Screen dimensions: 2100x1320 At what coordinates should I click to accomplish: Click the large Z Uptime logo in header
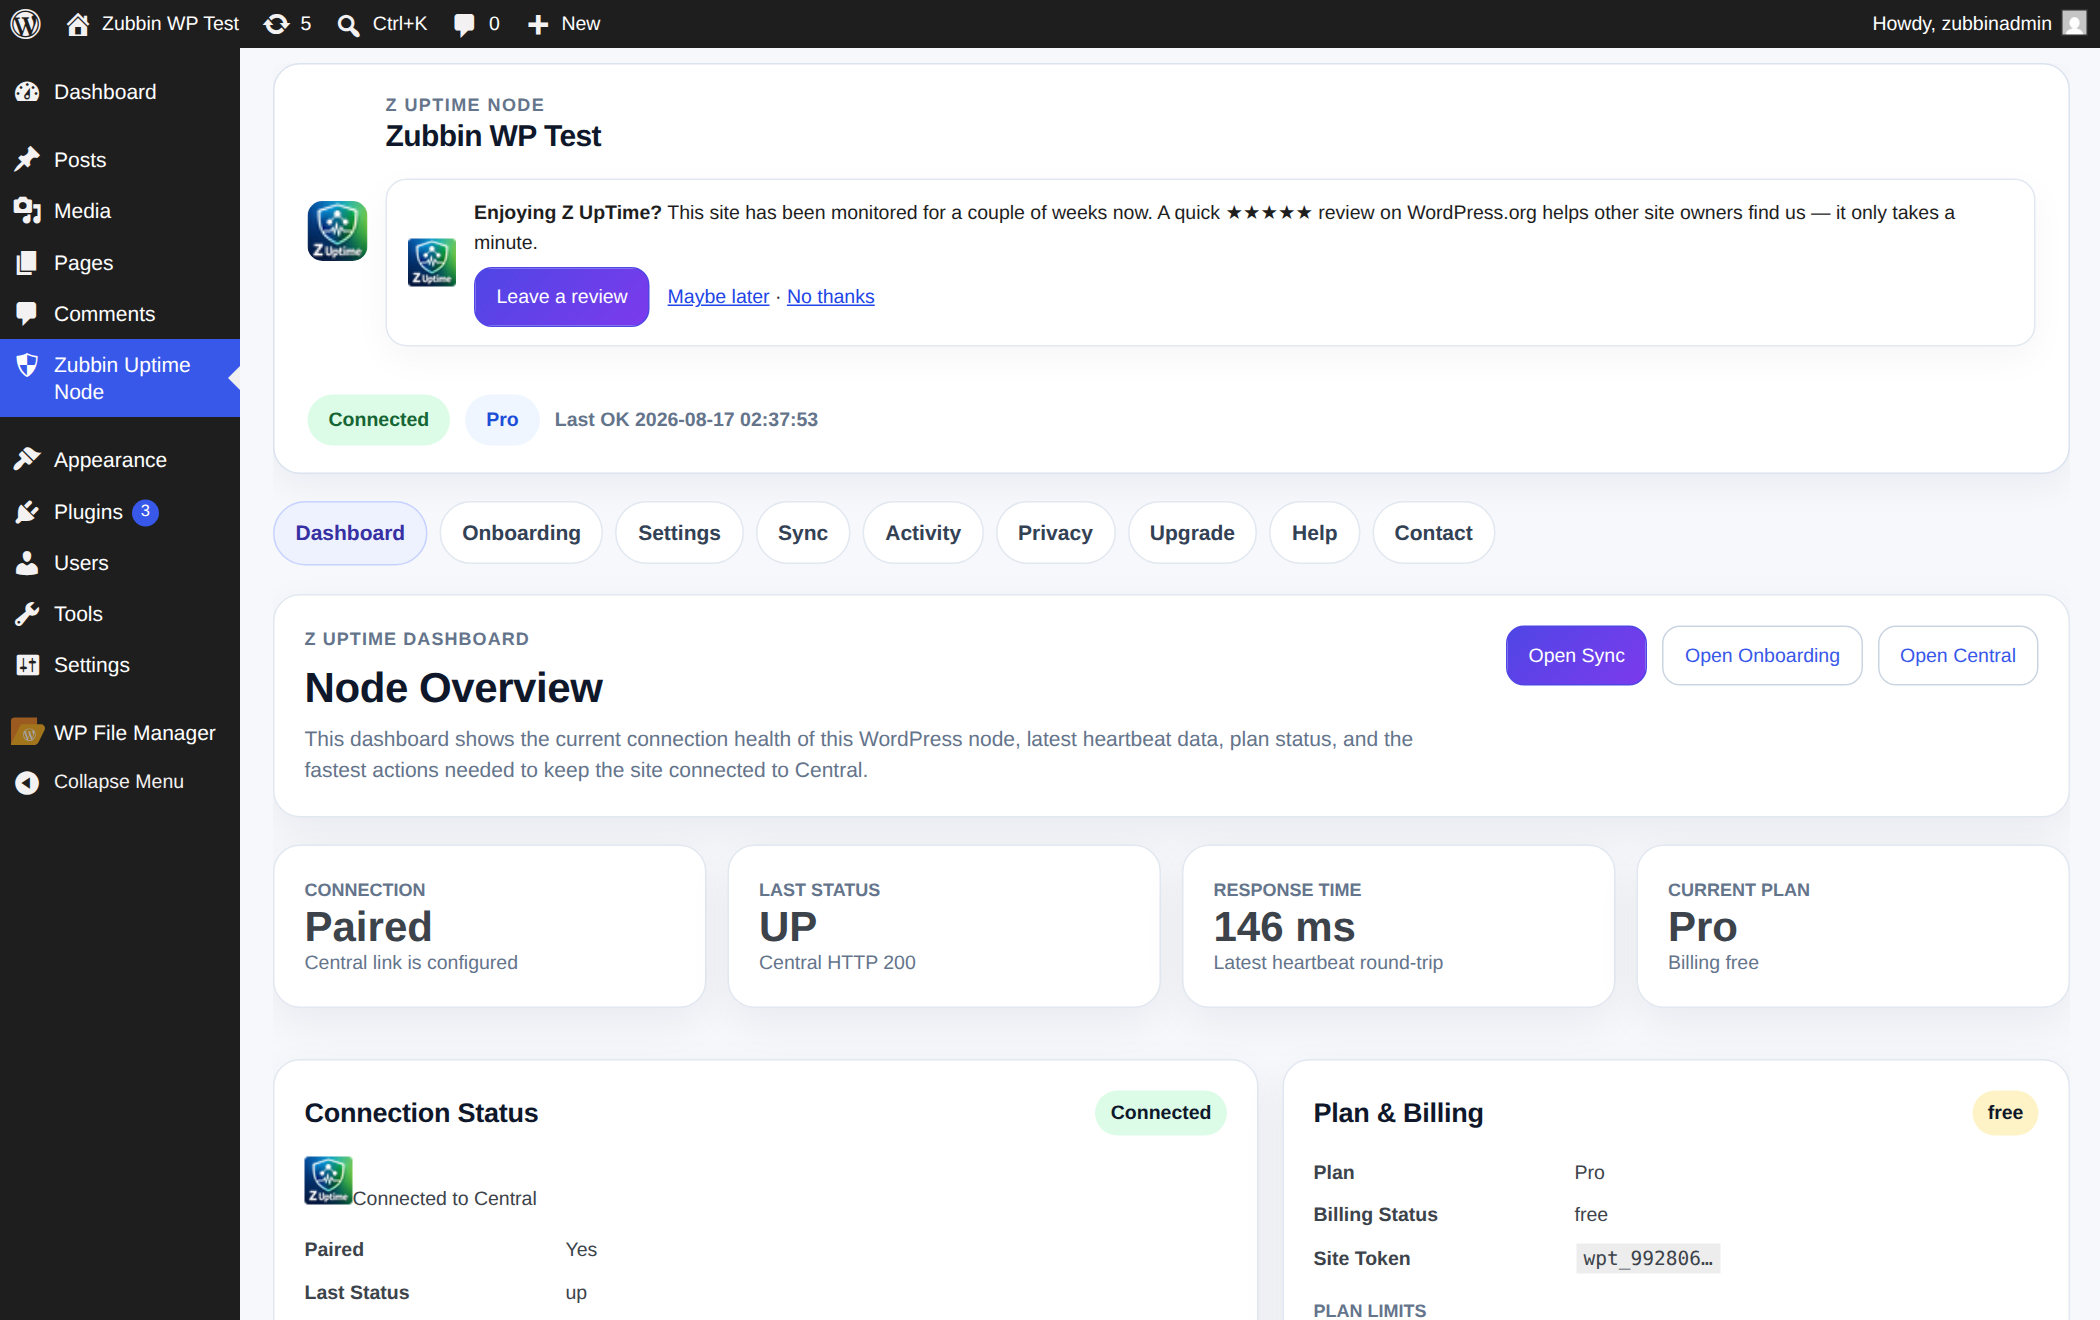[x=337, y=231]
